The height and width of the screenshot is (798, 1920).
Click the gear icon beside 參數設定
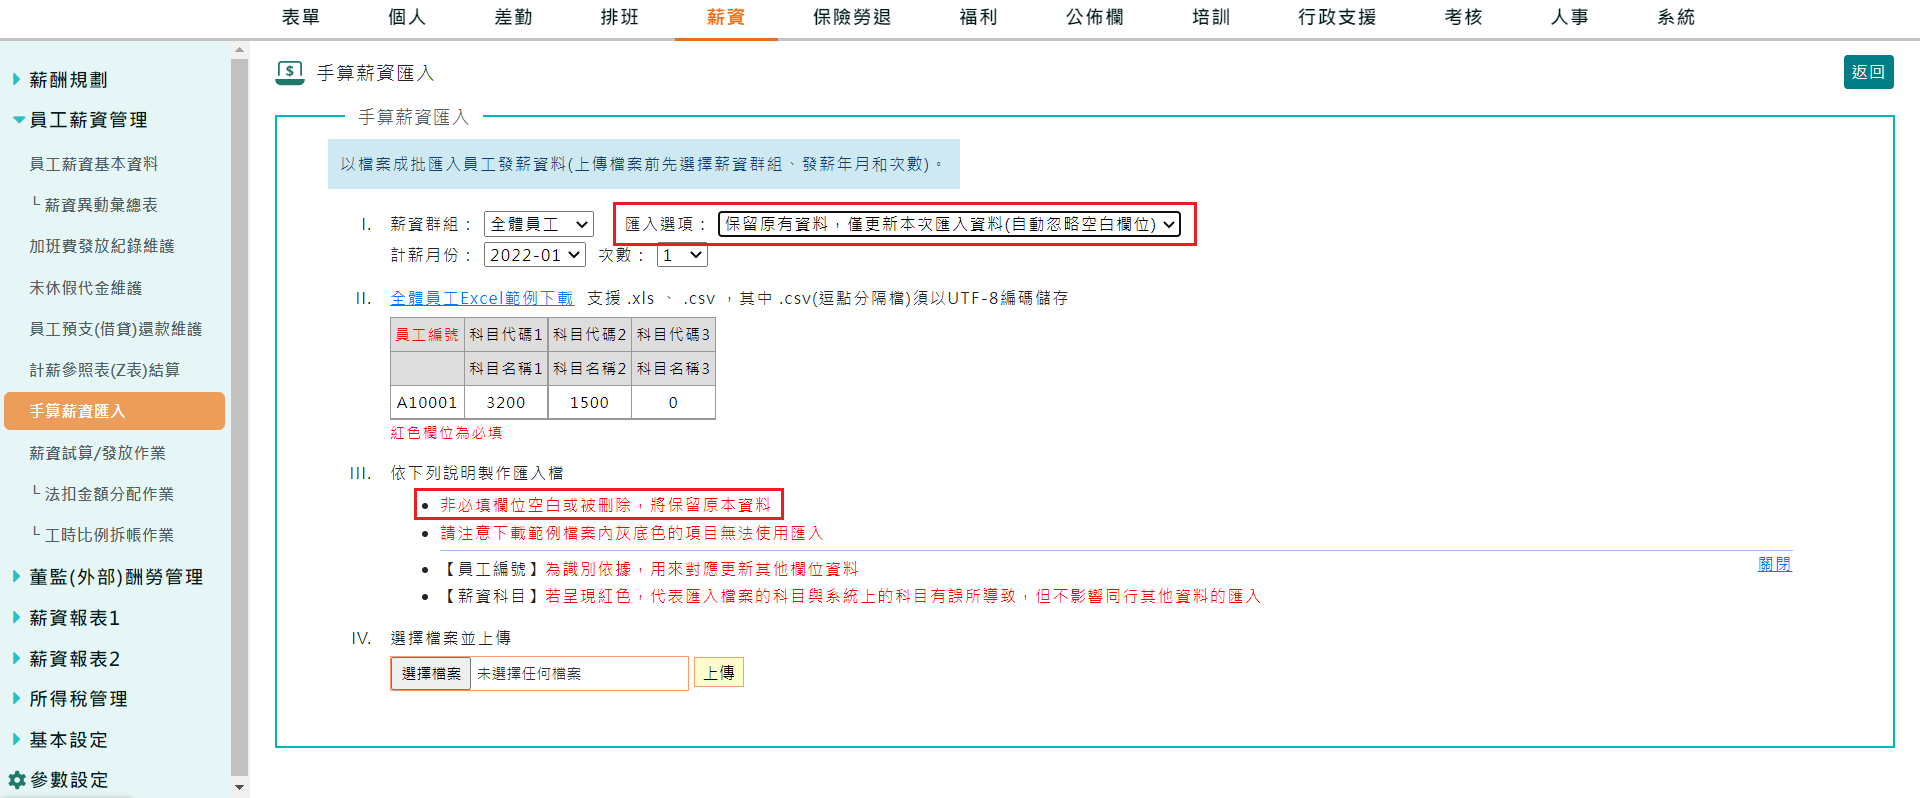(x=16, y=780)
